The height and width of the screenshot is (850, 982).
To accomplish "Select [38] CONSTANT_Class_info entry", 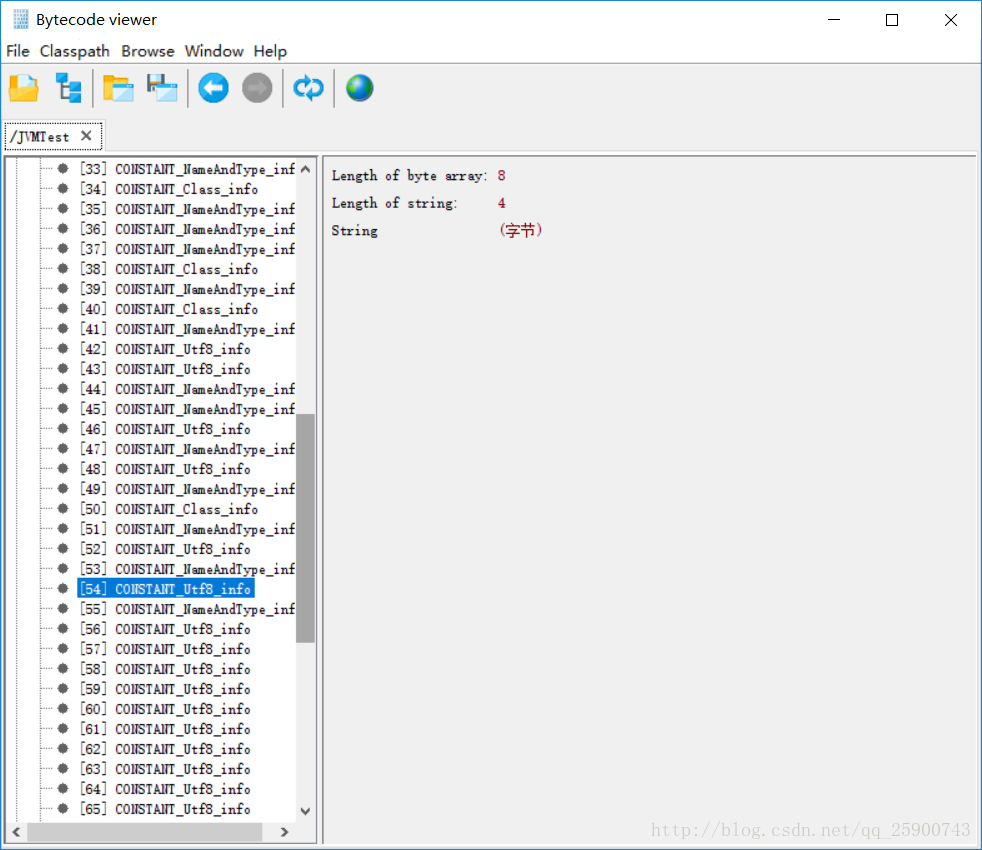I will tap(168, 269).
